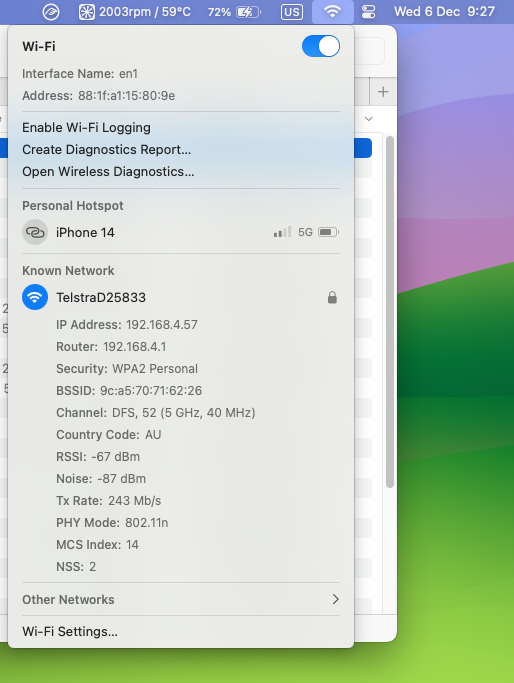Click the Noise -87 dBm line
The image size is (514, 683).
101,479
